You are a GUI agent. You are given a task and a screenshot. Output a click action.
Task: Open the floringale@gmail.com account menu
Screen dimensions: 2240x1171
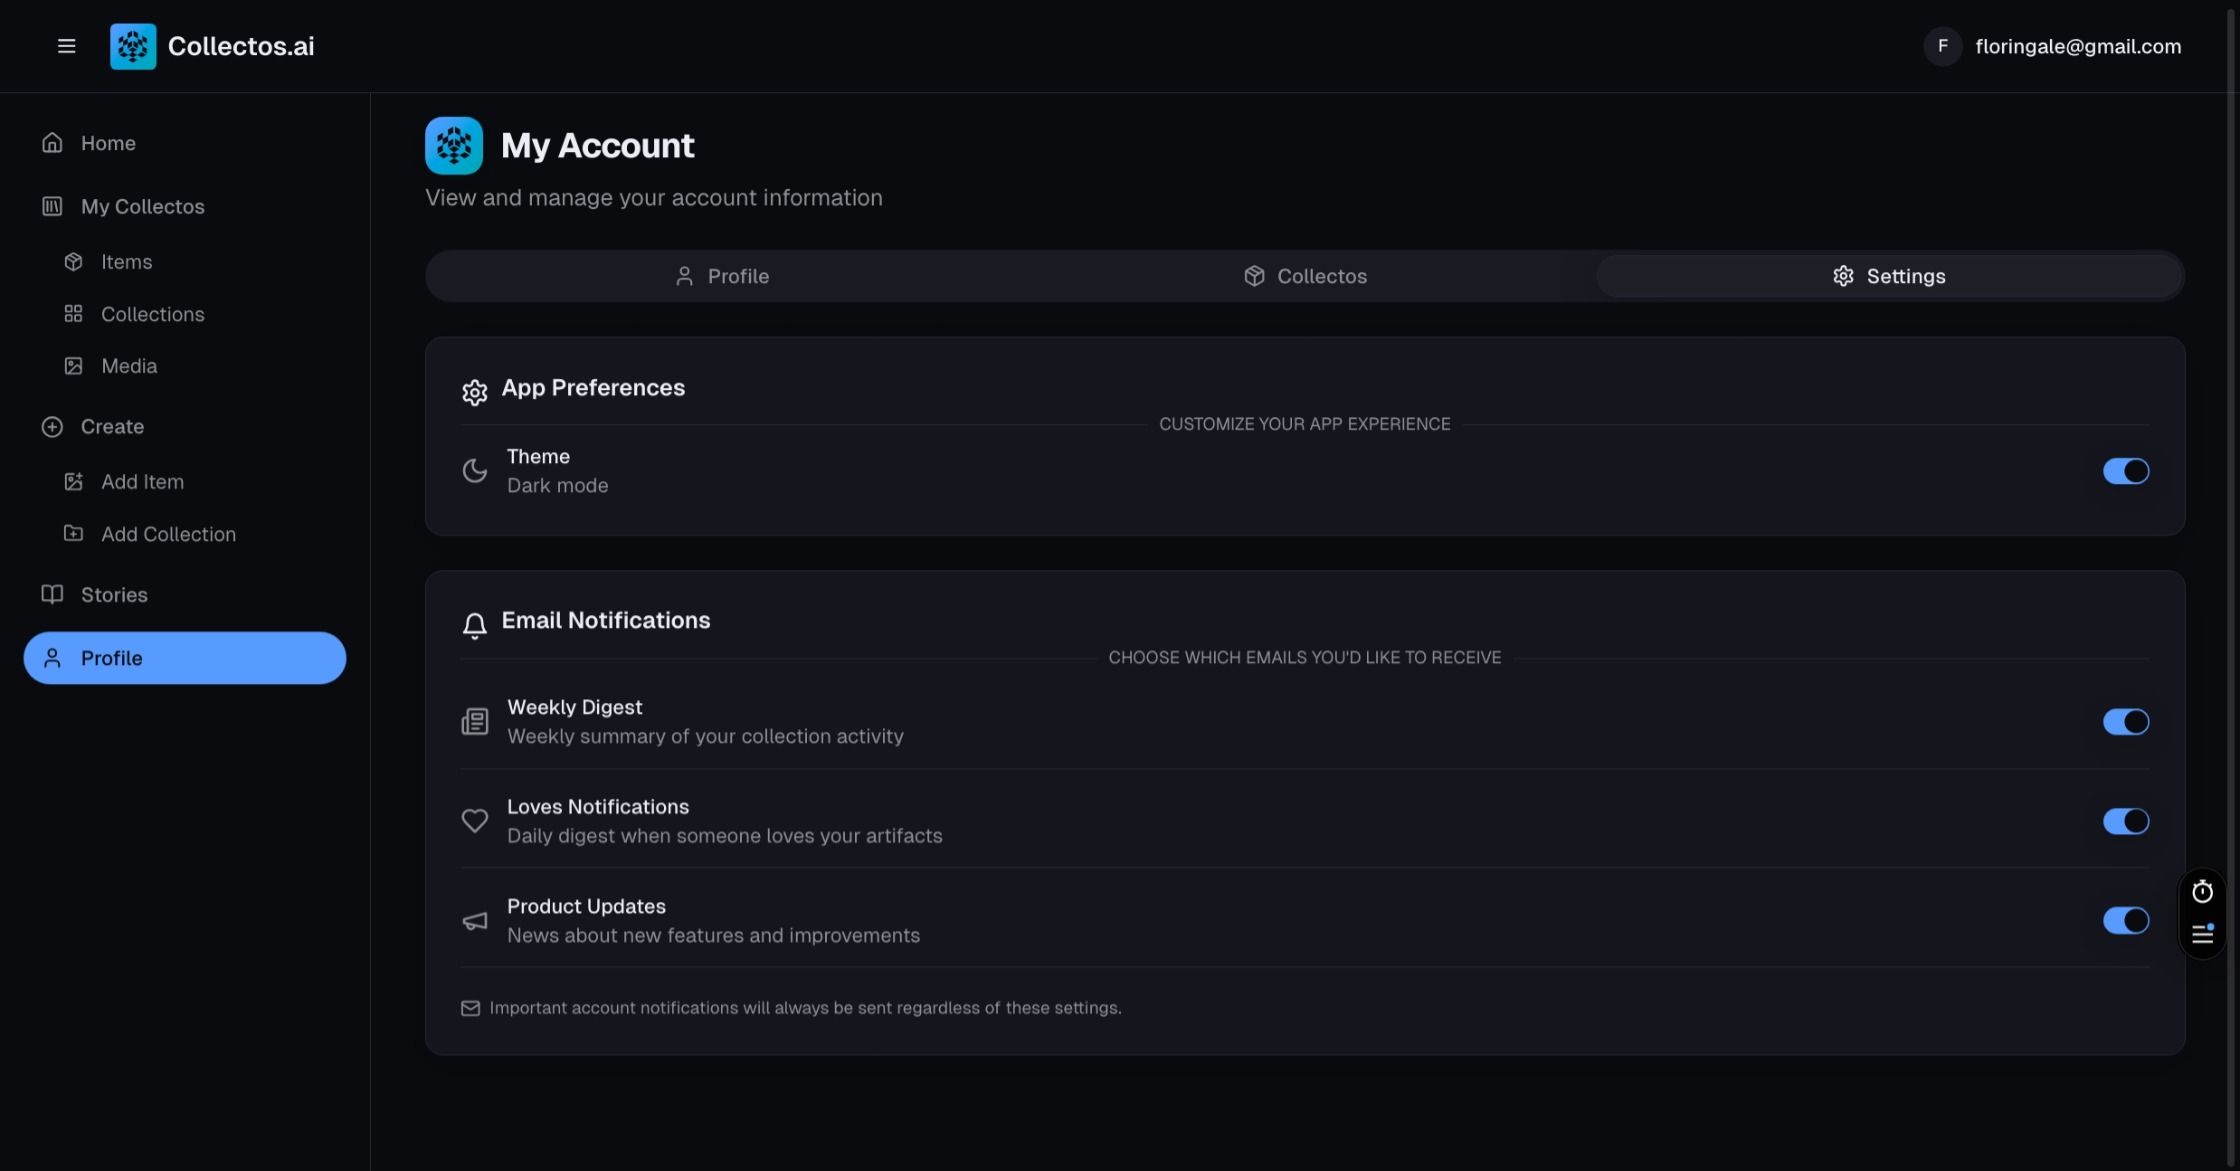pyautogui.click(x=2053, y=46)
